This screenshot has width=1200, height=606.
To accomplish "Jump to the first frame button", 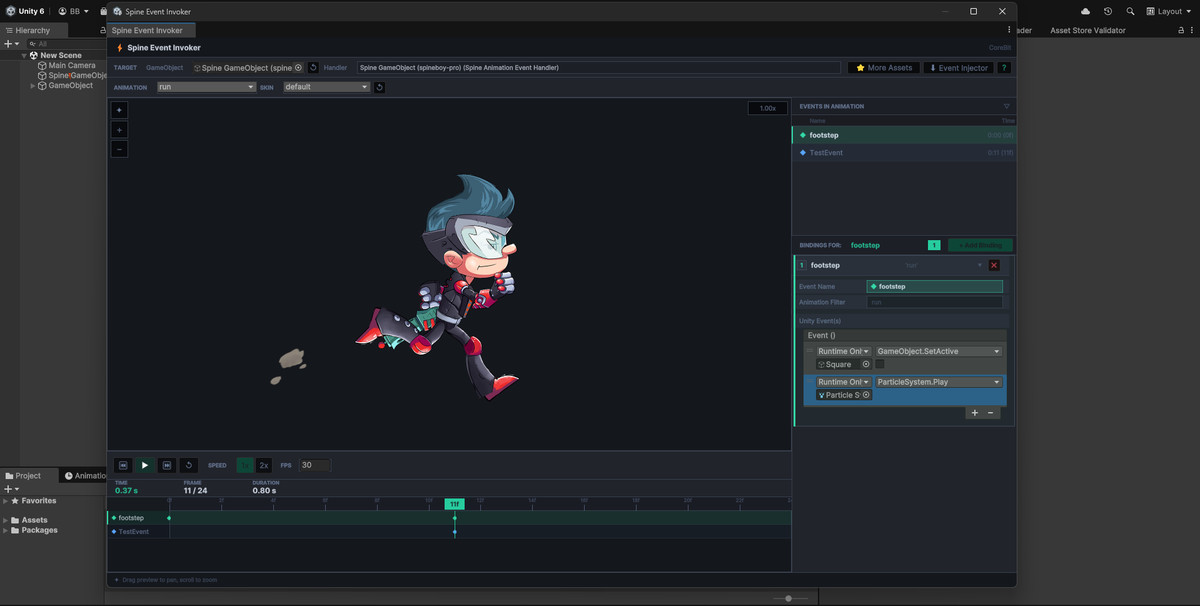I will [123, 465].
